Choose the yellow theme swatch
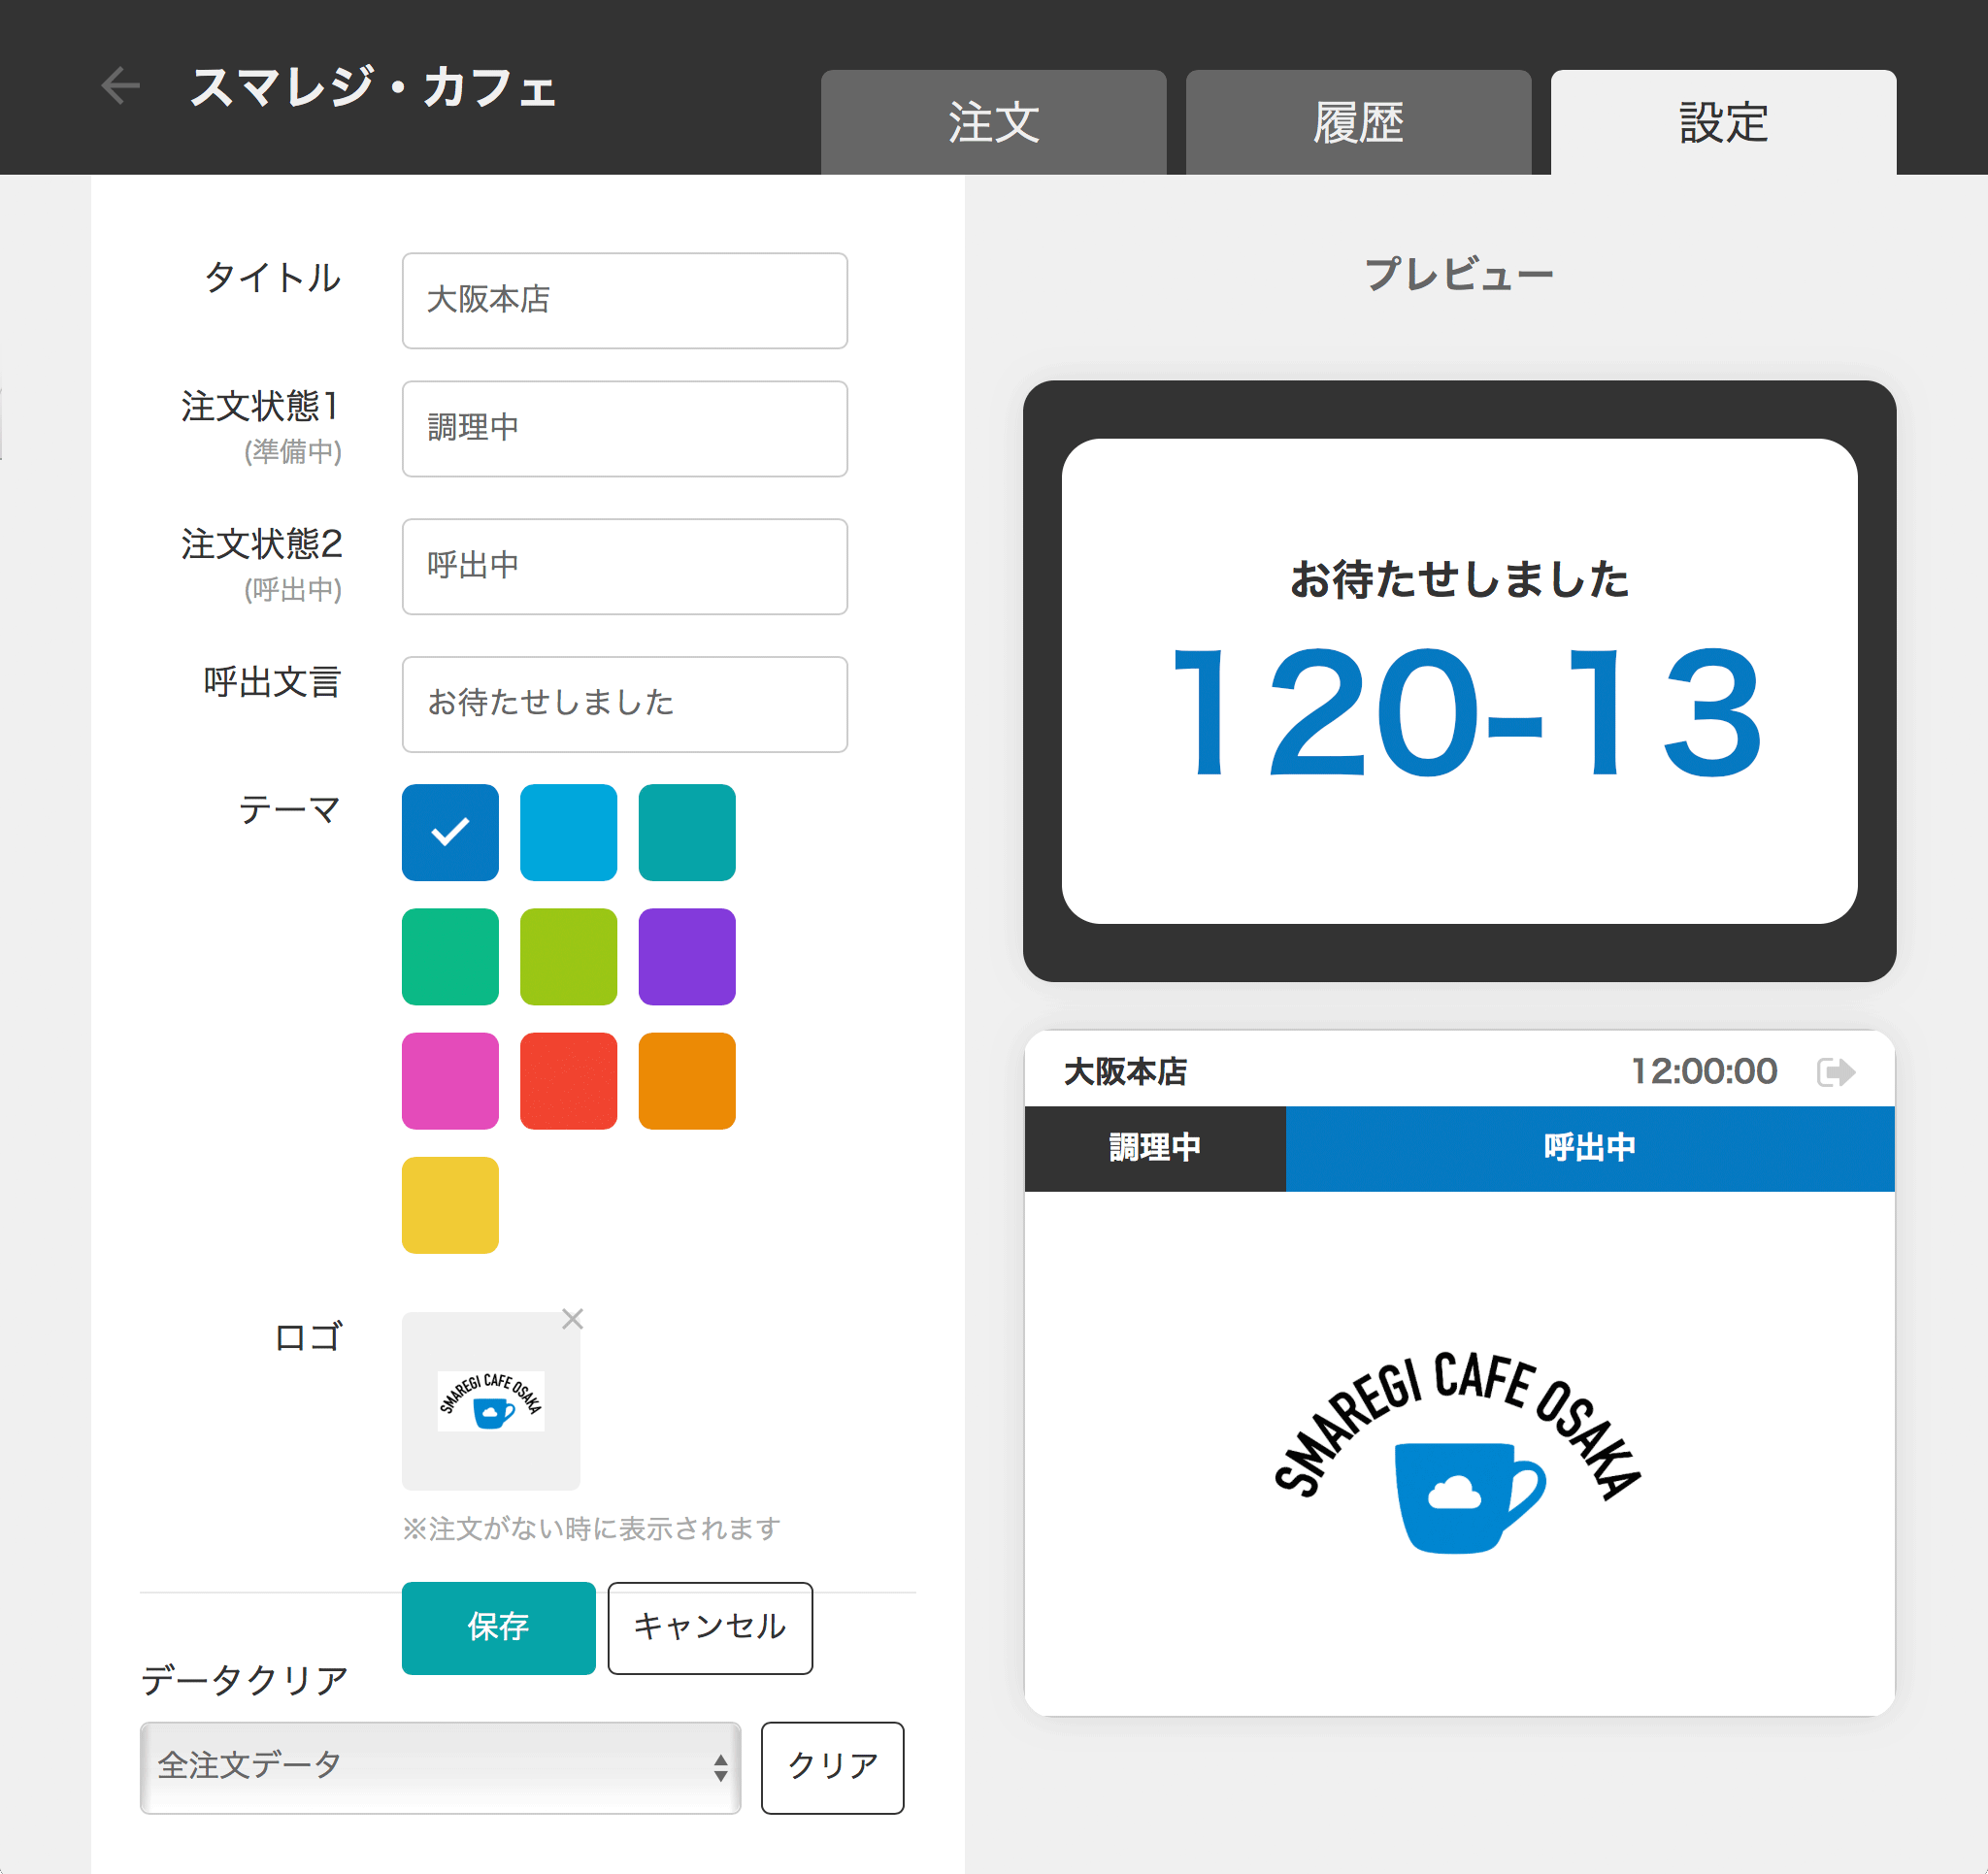This screenshot has width=1988, height=1874. [x=450, y=1205]
